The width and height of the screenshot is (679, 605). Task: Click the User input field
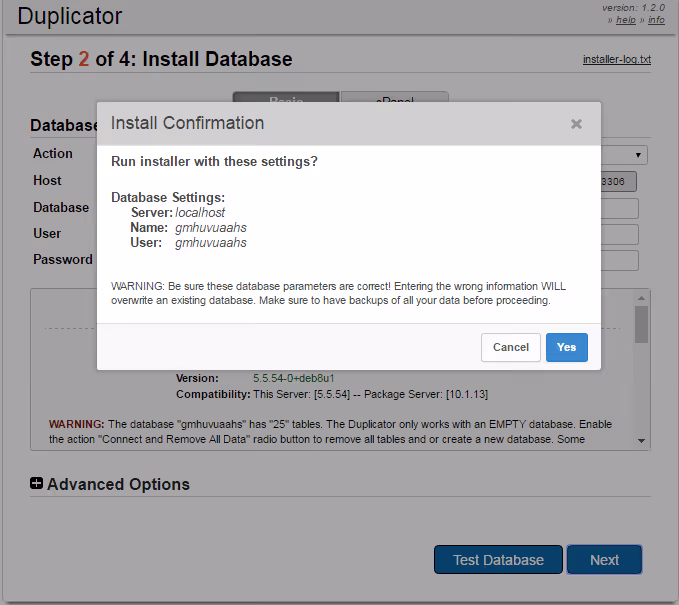(619, 234)
